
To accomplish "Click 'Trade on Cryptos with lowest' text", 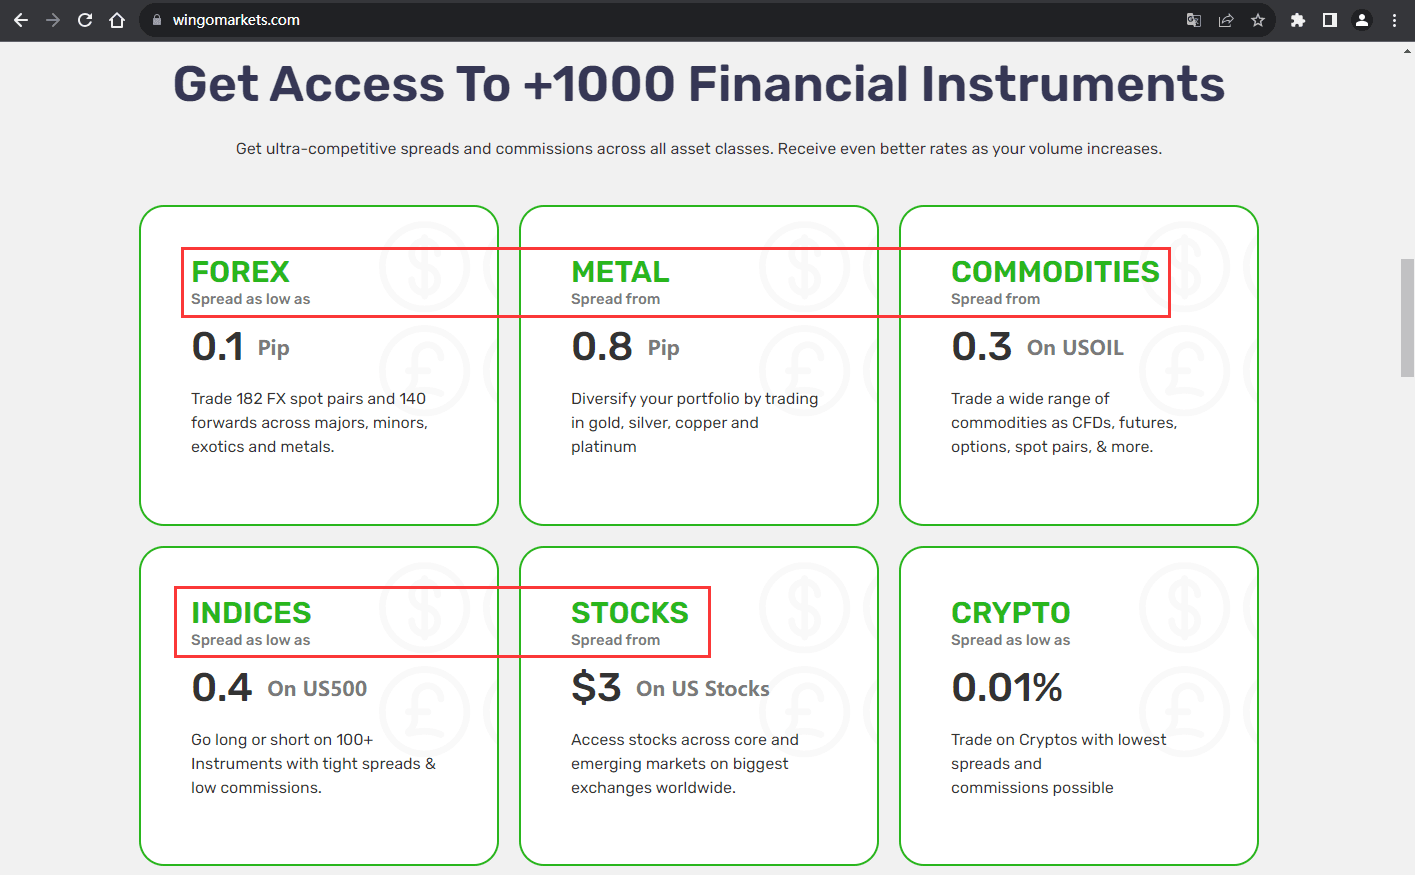I will (x=1058, y=764).
